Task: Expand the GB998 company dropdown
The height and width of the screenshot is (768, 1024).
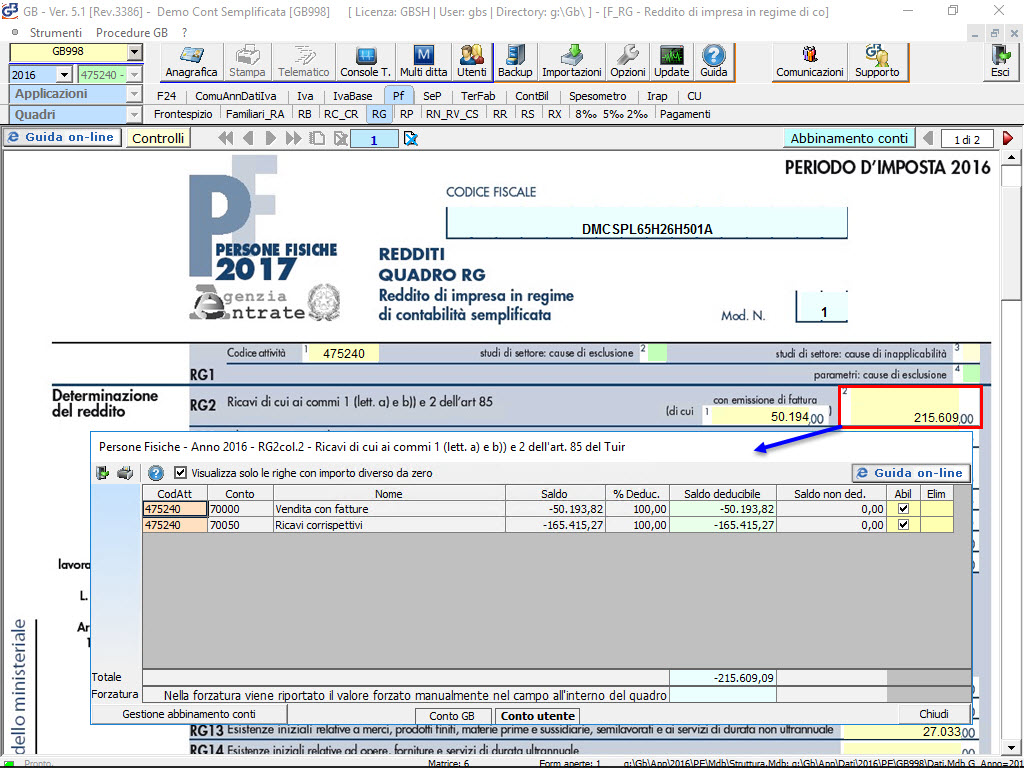Action: [135, 52]
